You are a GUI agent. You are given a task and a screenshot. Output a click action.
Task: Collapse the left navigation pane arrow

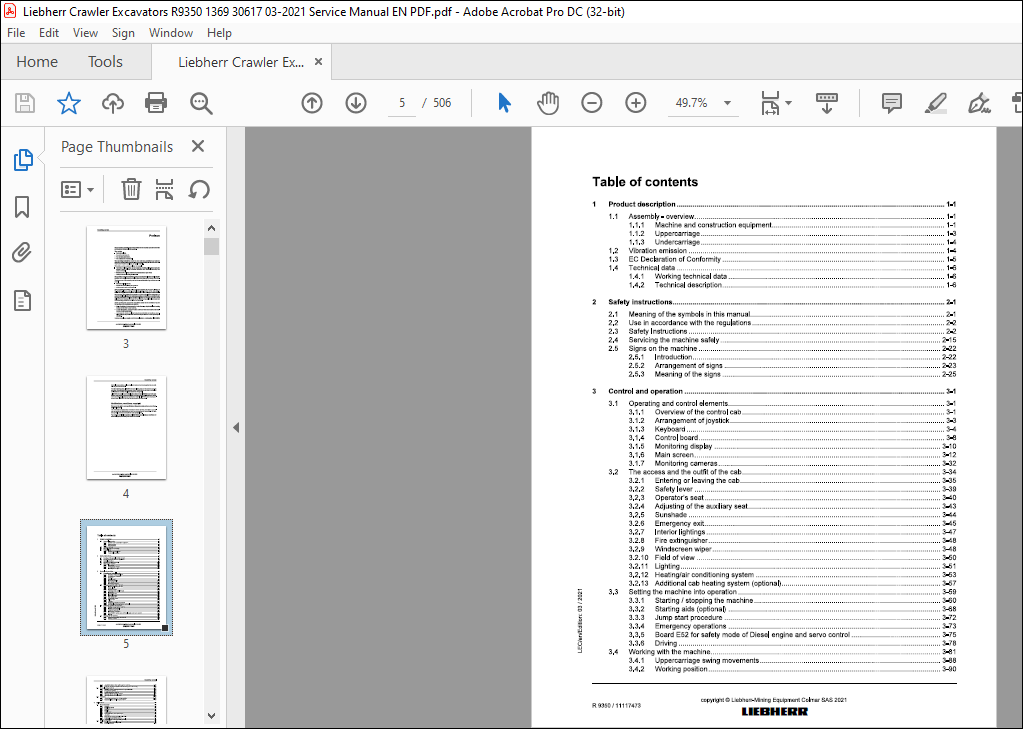tap(236, 427)
